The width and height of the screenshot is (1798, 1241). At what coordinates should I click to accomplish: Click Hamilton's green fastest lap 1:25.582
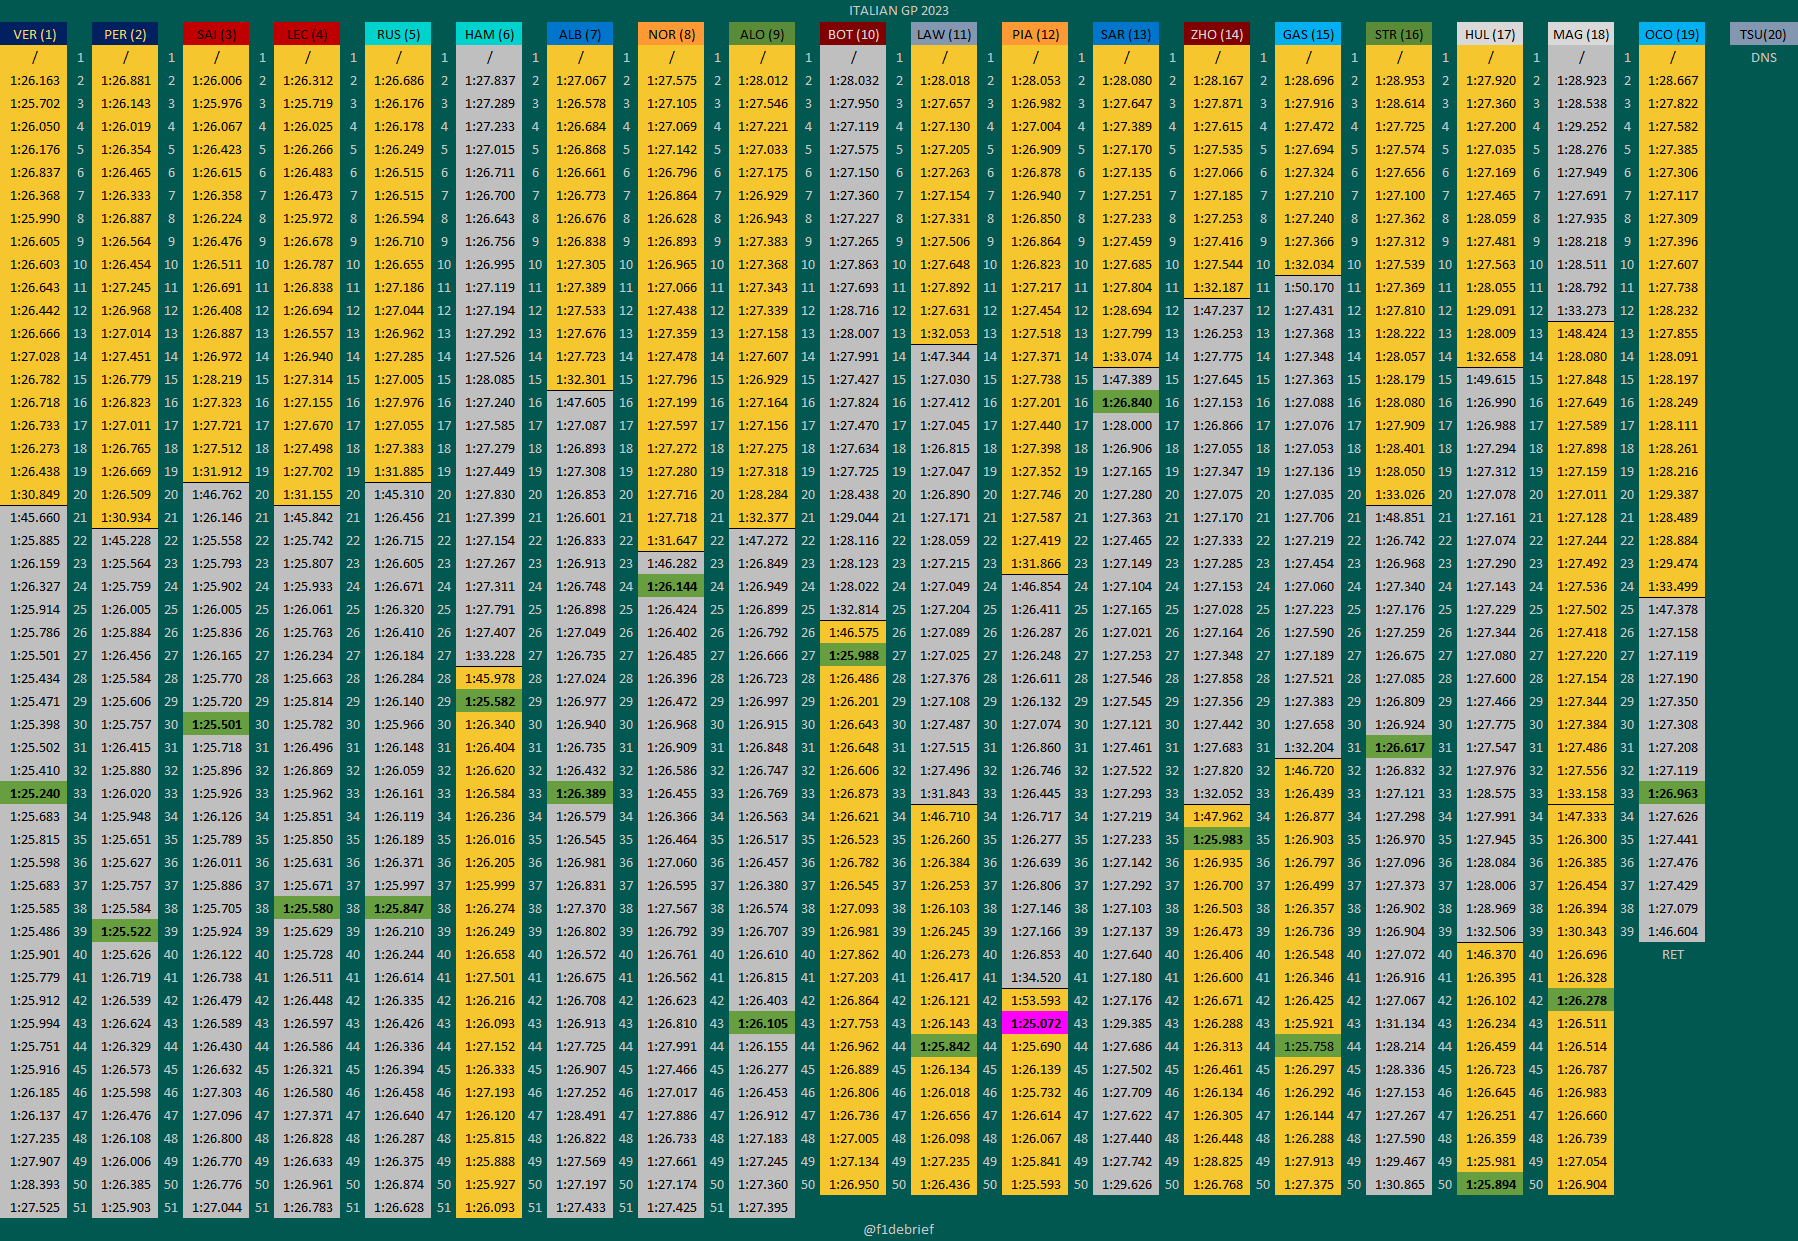click(490, 701)
